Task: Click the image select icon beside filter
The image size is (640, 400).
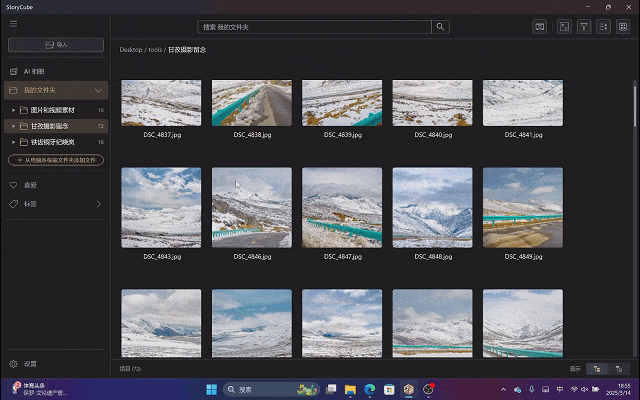Action: coord(565,27)
